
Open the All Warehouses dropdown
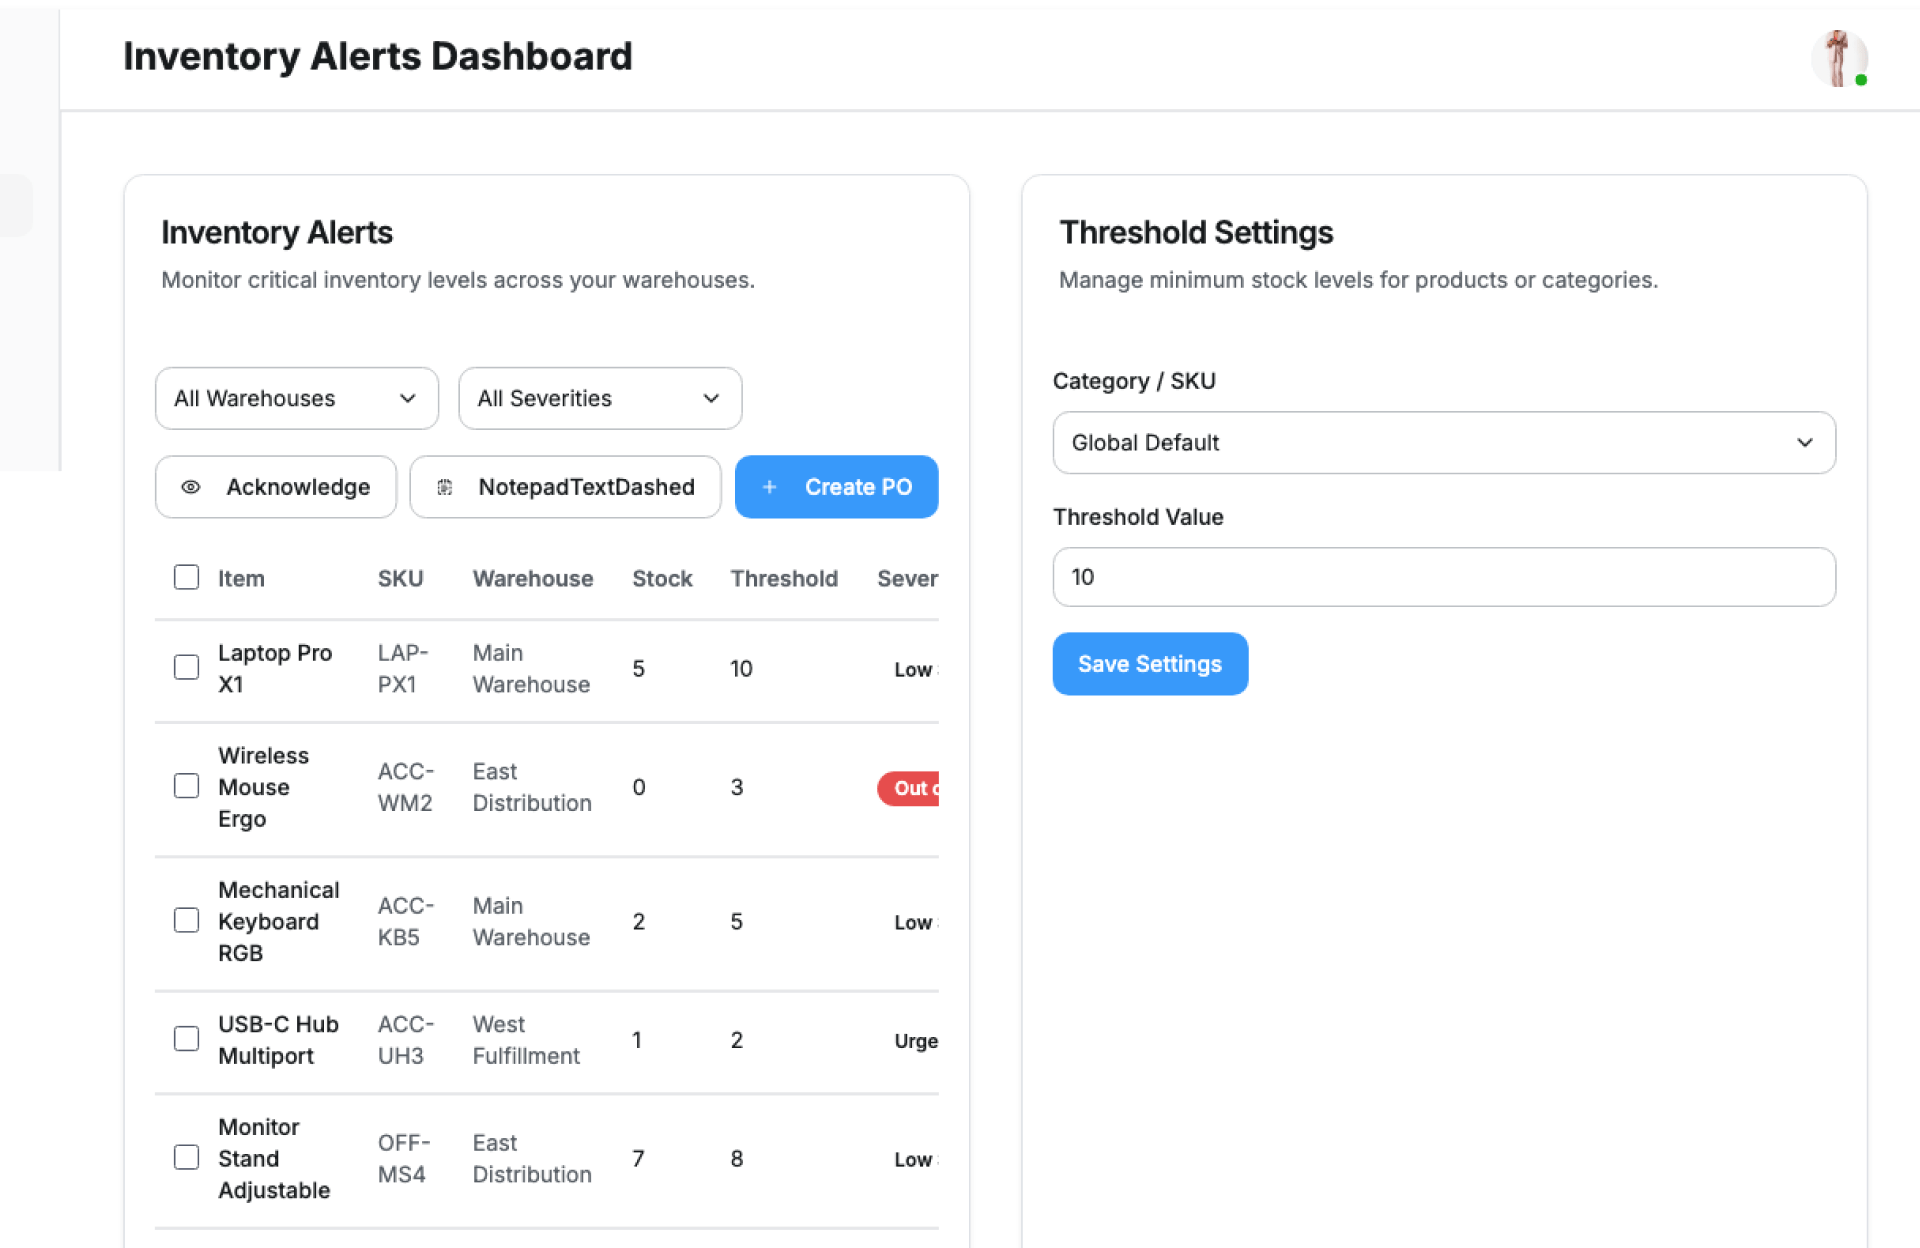296,398
